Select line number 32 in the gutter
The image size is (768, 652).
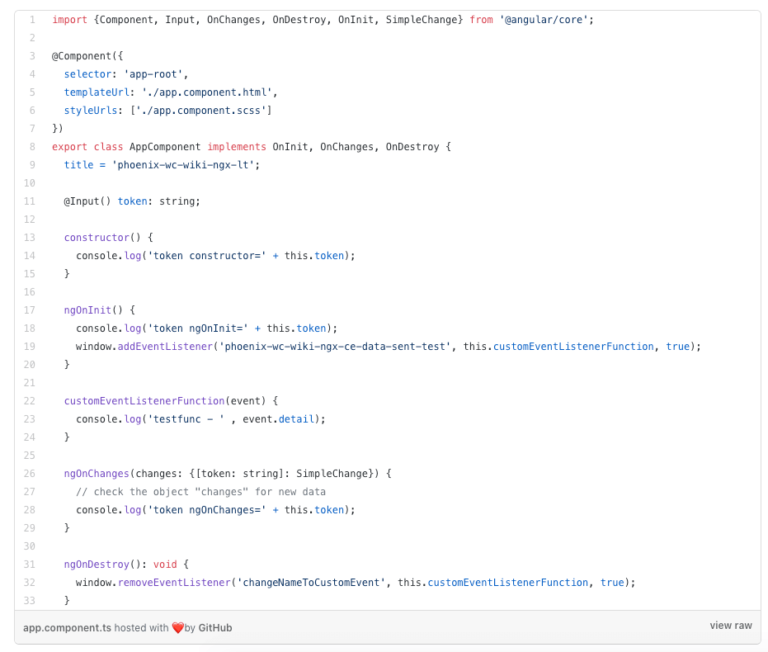tap(29, 582)
